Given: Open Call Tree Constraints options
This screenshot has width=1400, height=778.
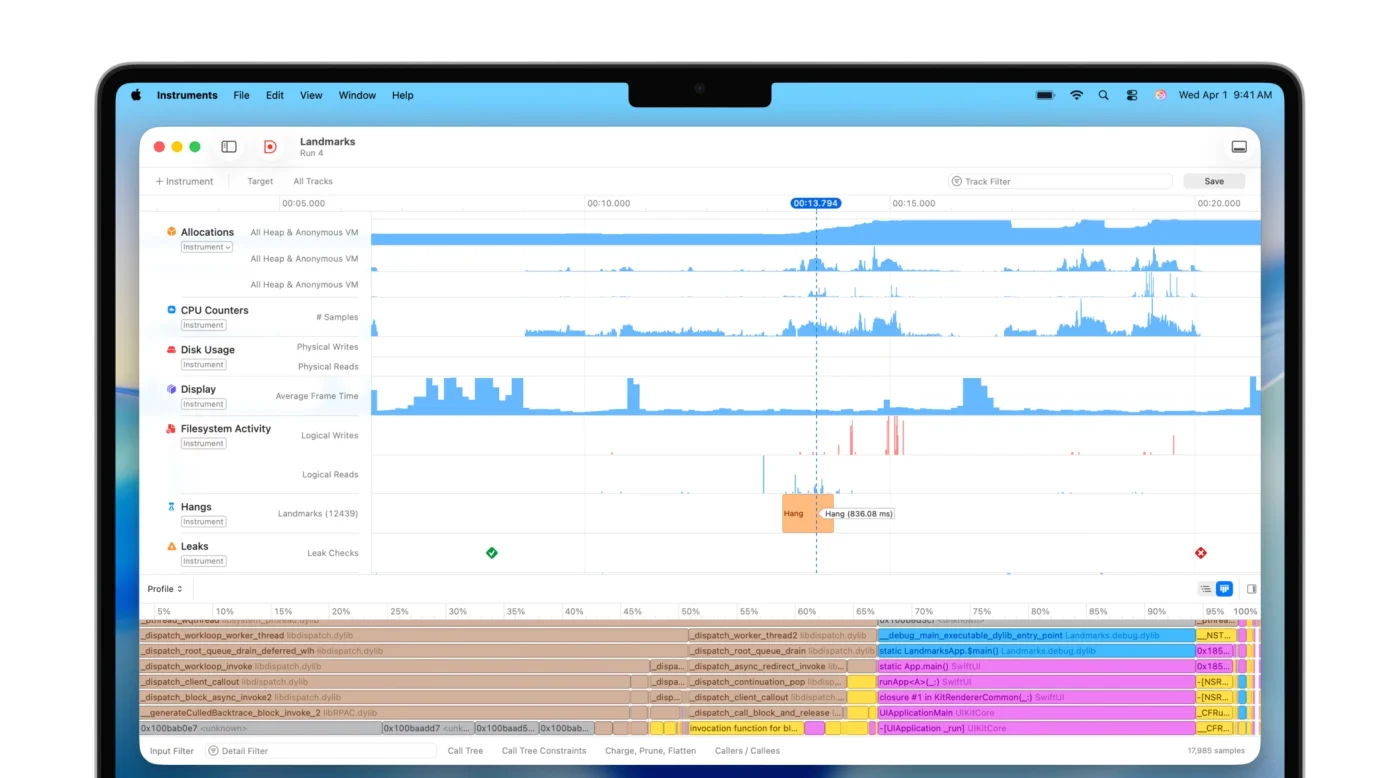Looking at the screenshot, I should point(544,751).
